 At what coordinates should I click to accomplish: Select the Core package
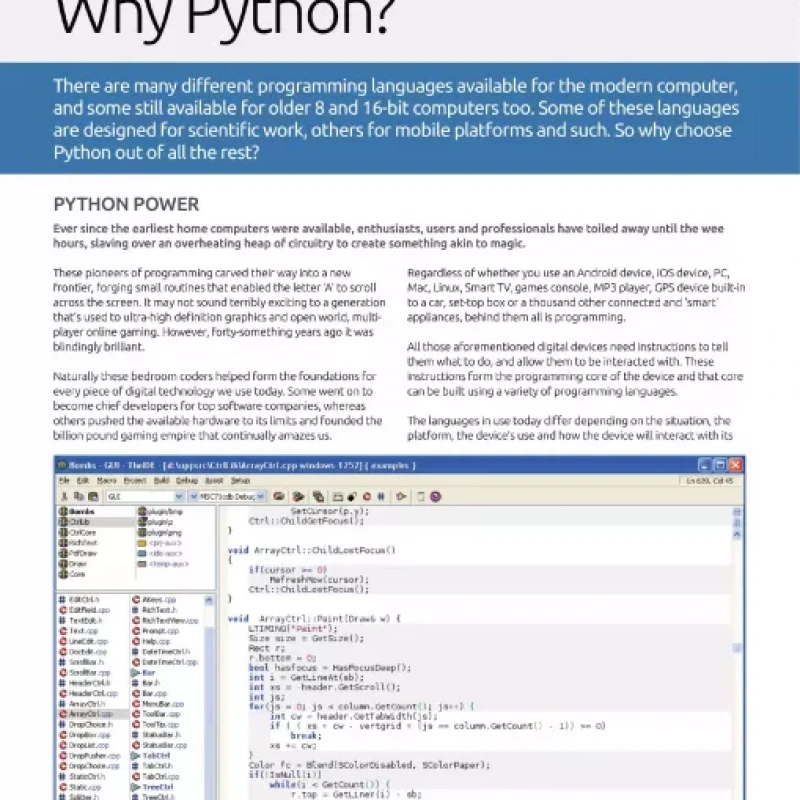72,574
